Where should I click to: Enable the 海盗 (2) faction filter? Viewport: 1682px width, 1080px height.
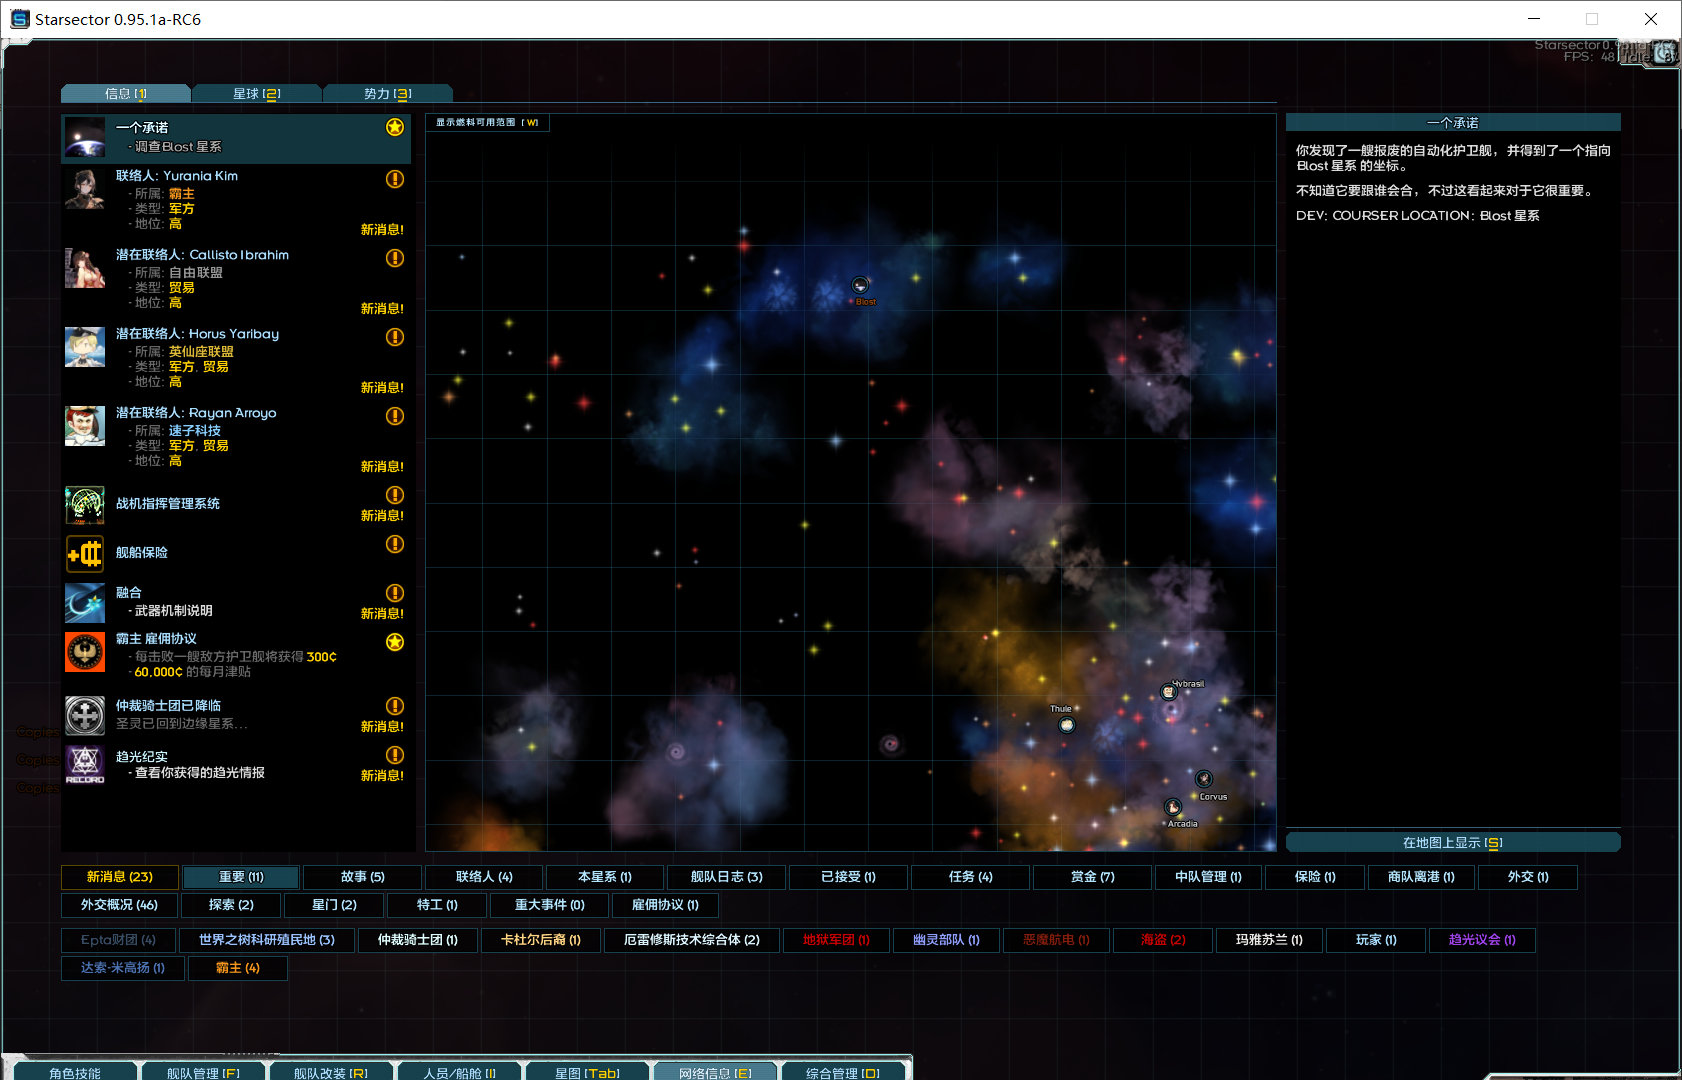pyautogui.click(x=1163, y=940)
